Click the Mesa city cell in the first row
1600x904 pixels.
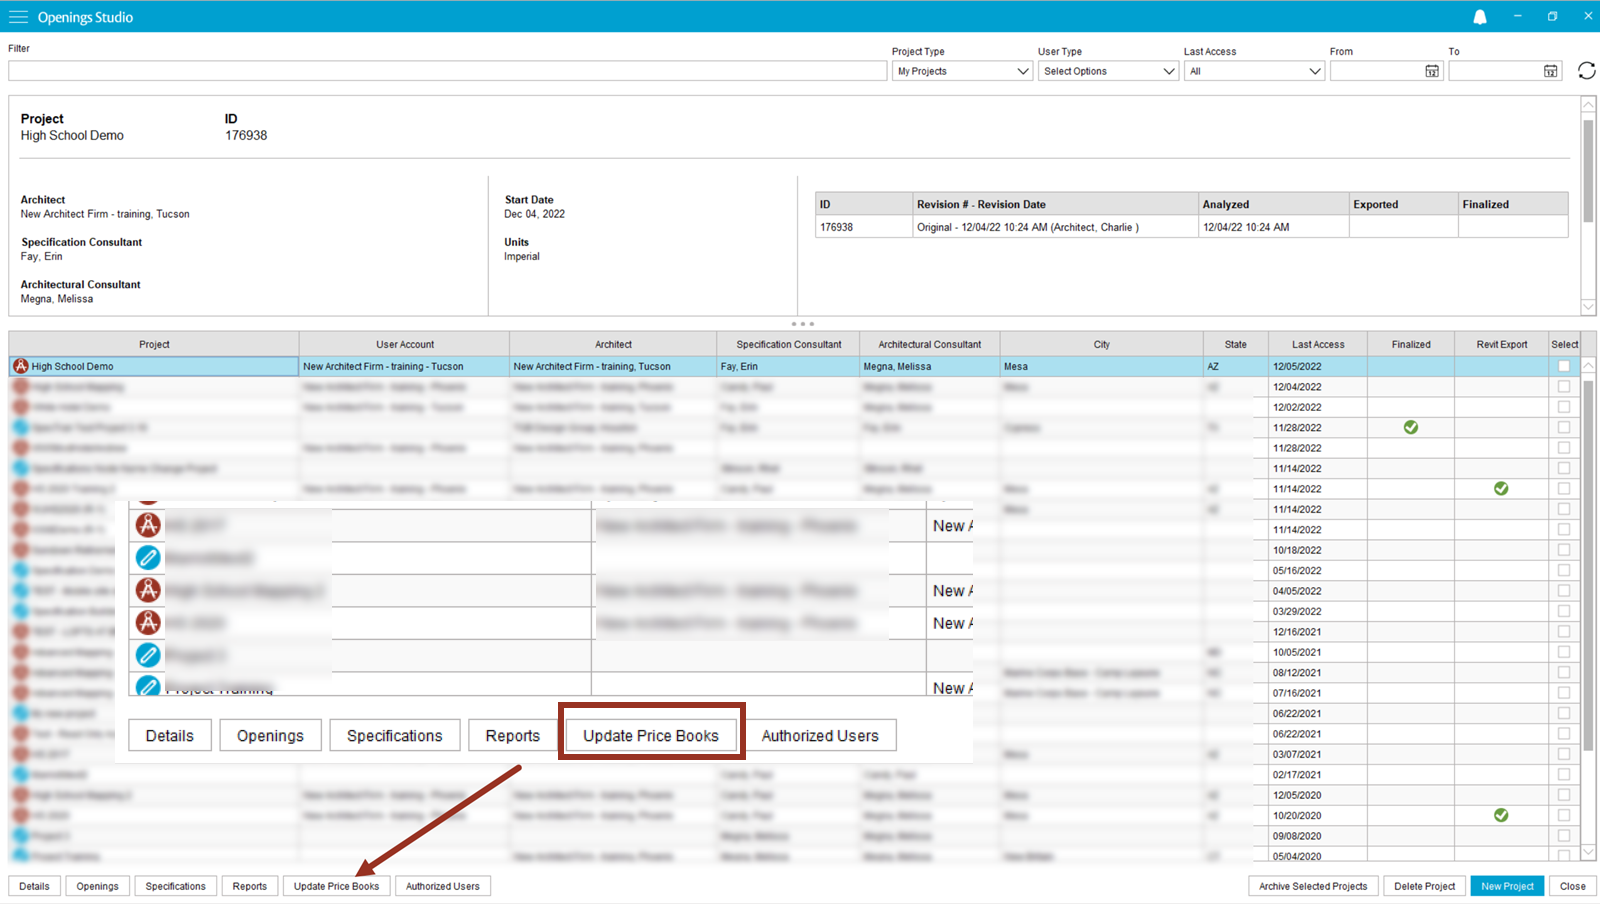pos(1101,366)
